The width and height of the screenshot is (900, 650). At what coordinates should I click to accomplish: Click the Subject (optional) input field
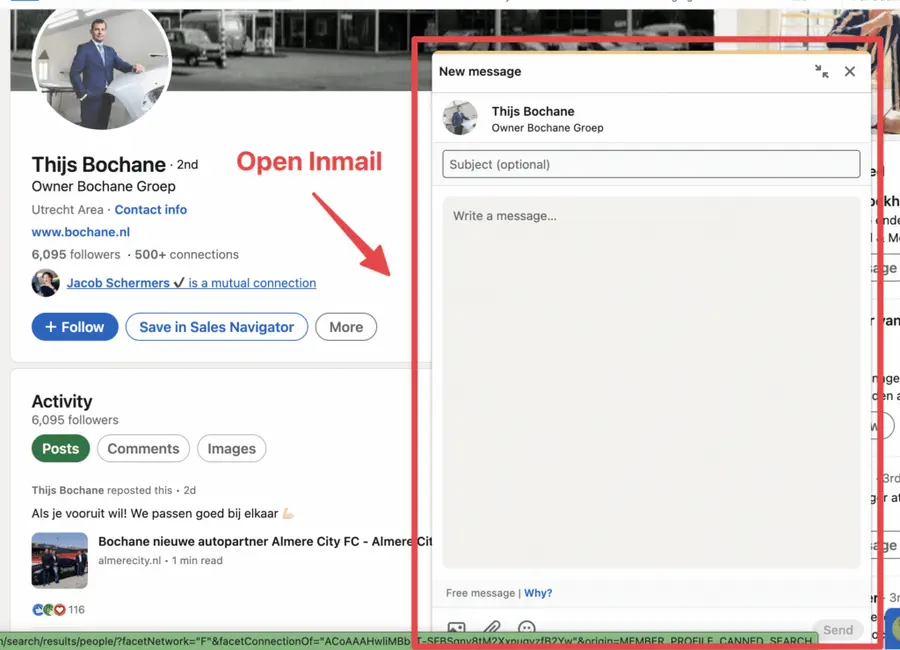650,163
